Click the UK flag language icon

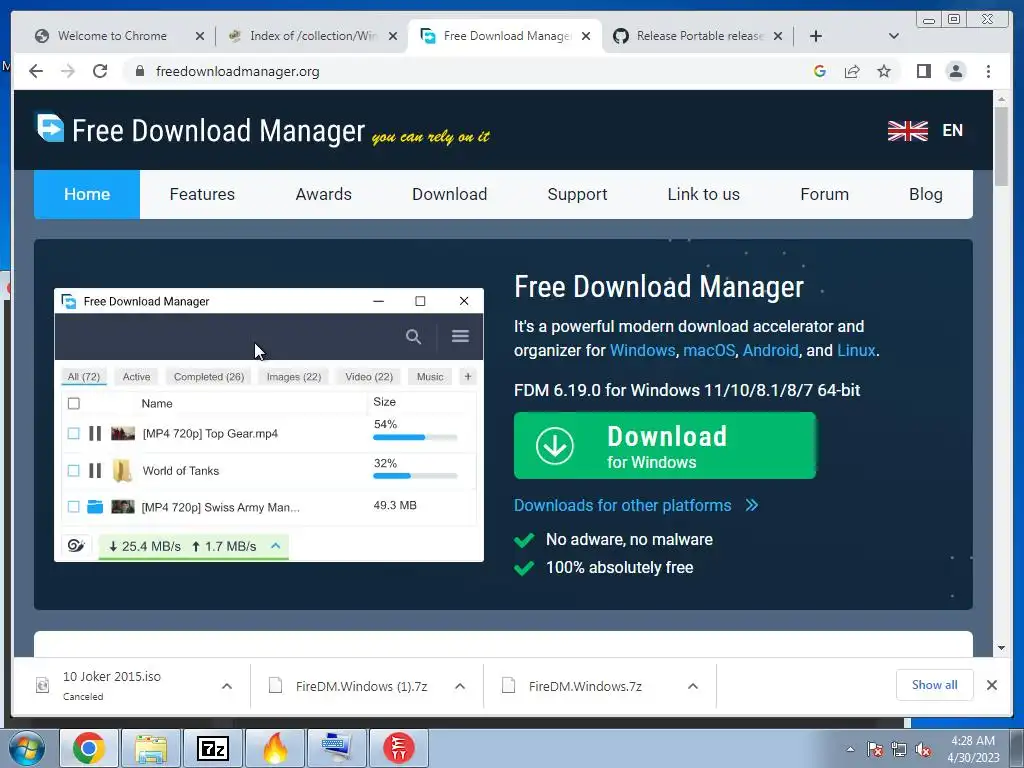click(908, 131)
